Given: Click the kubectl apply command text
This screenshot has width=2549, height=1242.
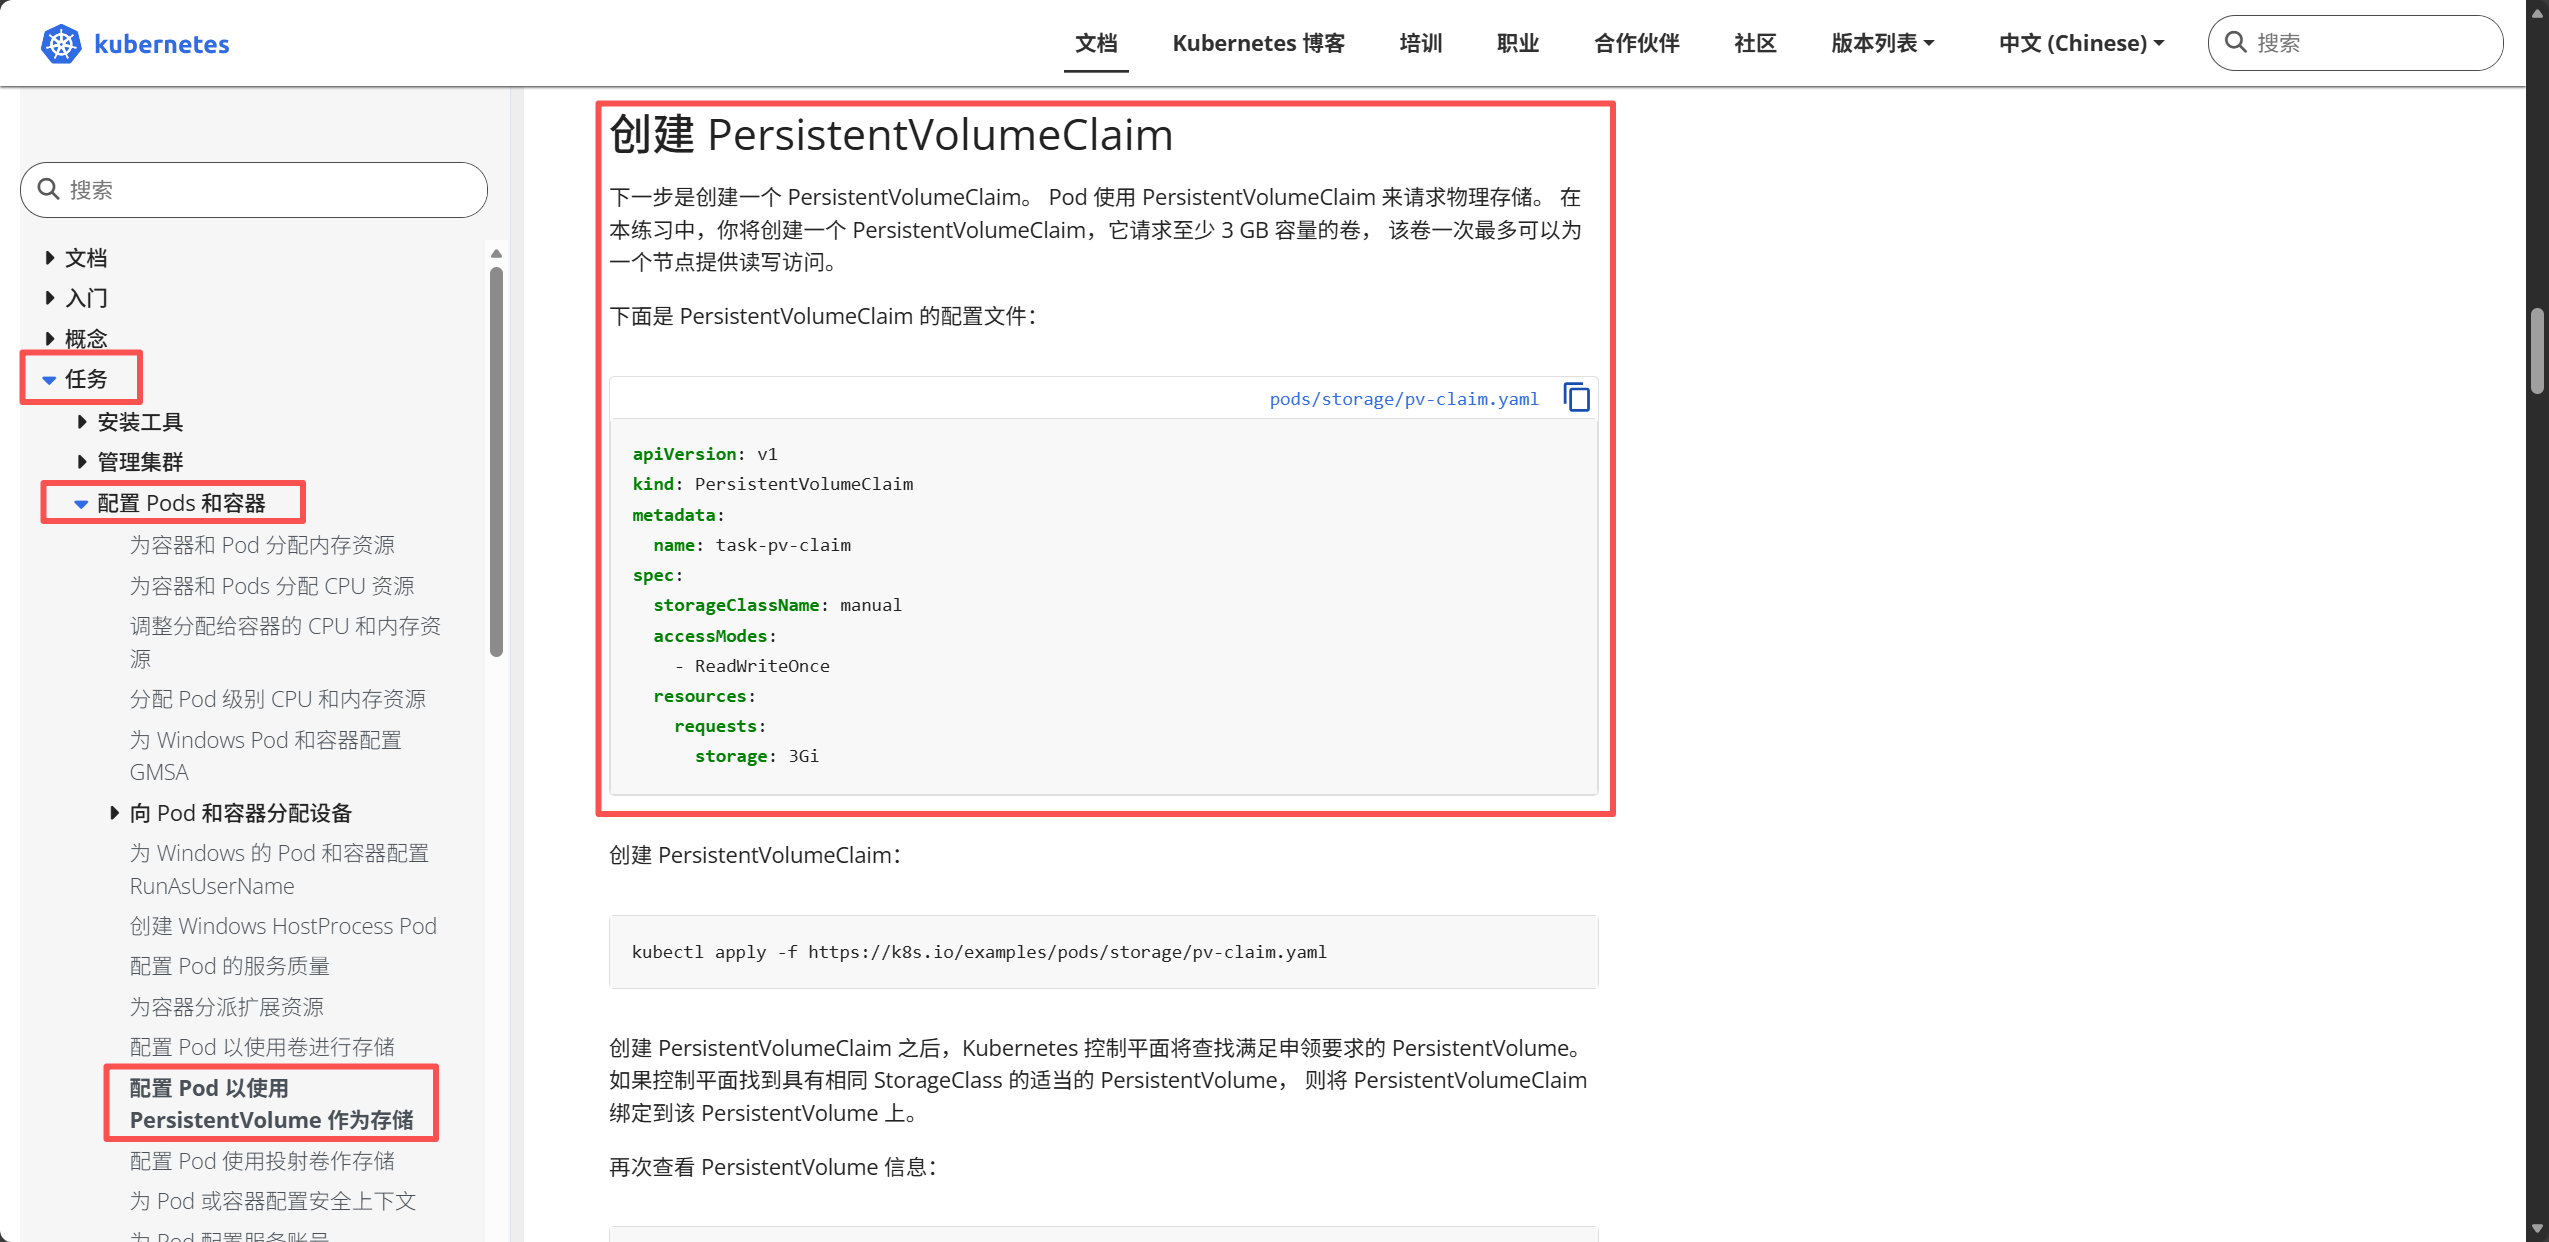Looking at the screenshot, I should pyautogui.click(x=979, y=952).
